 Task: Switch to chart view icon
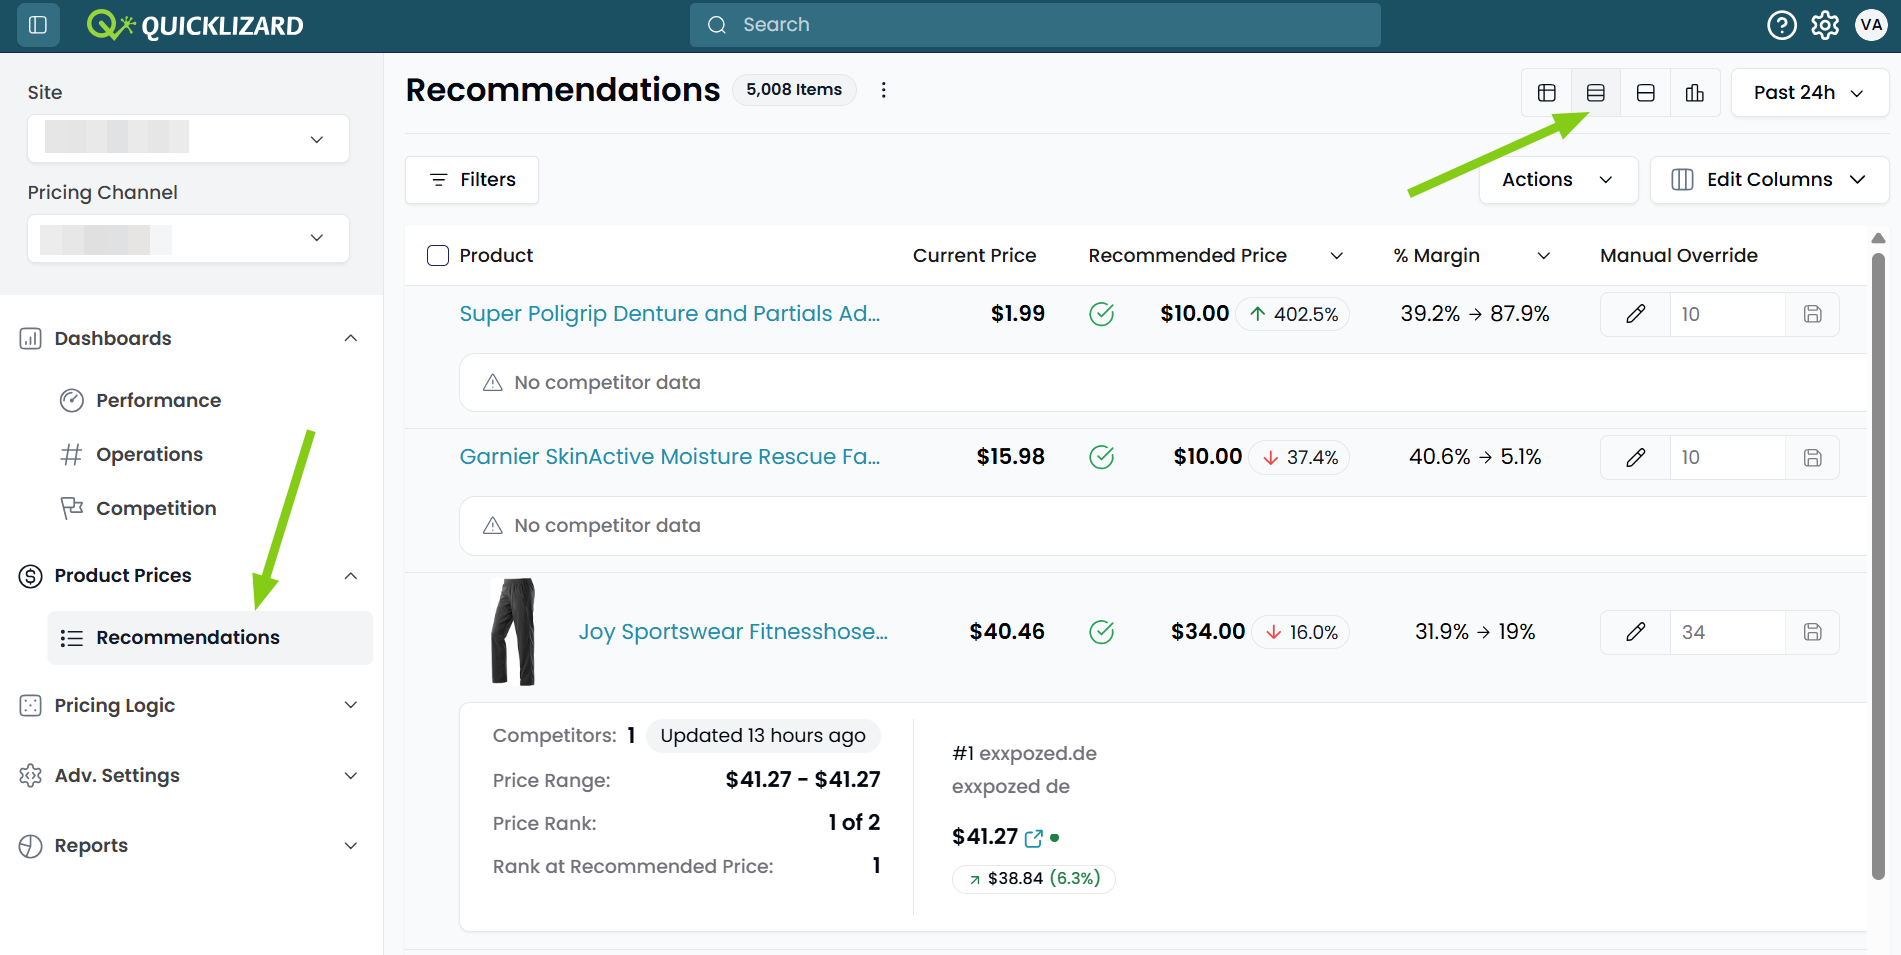tap(1694, 93)
